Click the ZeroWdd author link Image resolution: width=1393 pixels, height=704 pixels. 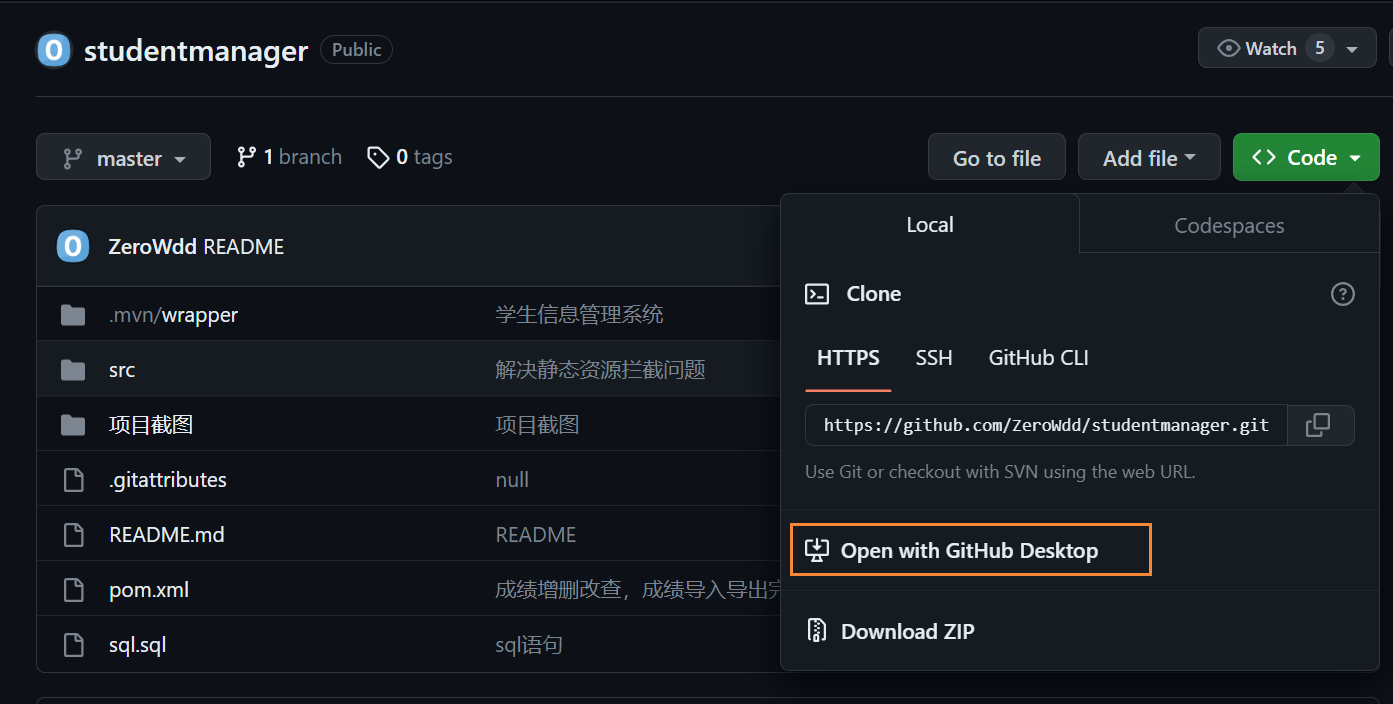(x=153, y=247)
